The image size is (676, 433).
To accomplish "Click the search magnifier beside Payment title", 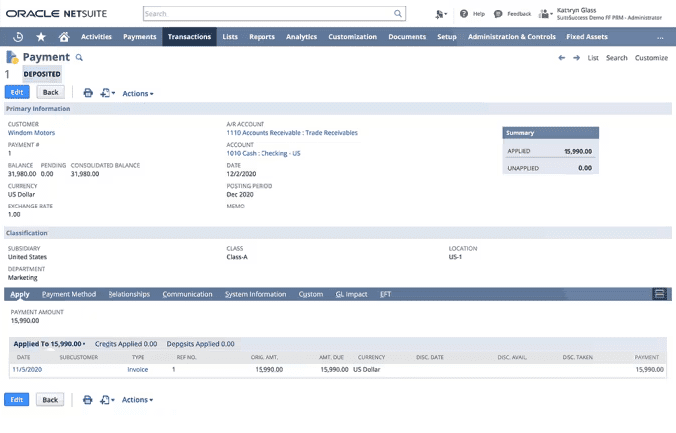I will [x=79, y=59].
